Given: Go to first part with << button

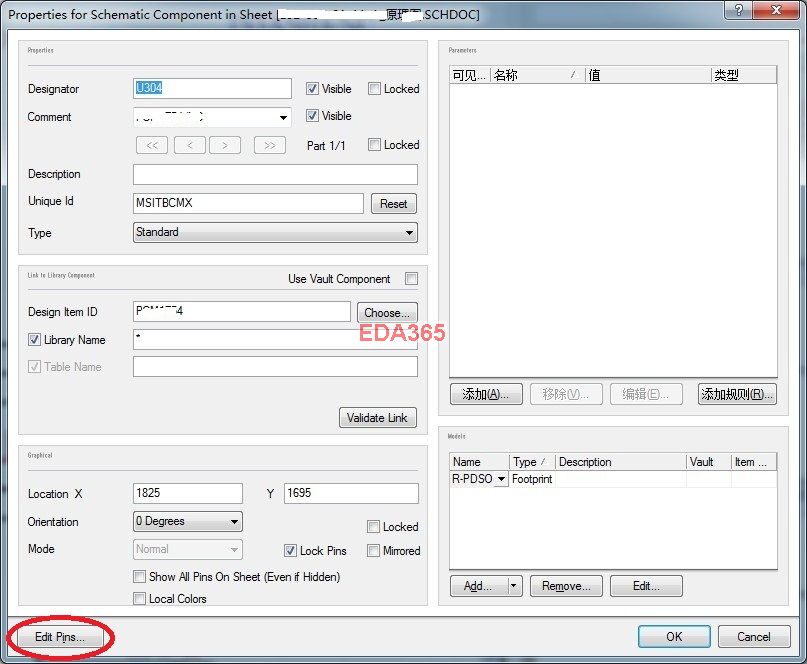Looking at the screenshot, I should pos(152,145).
